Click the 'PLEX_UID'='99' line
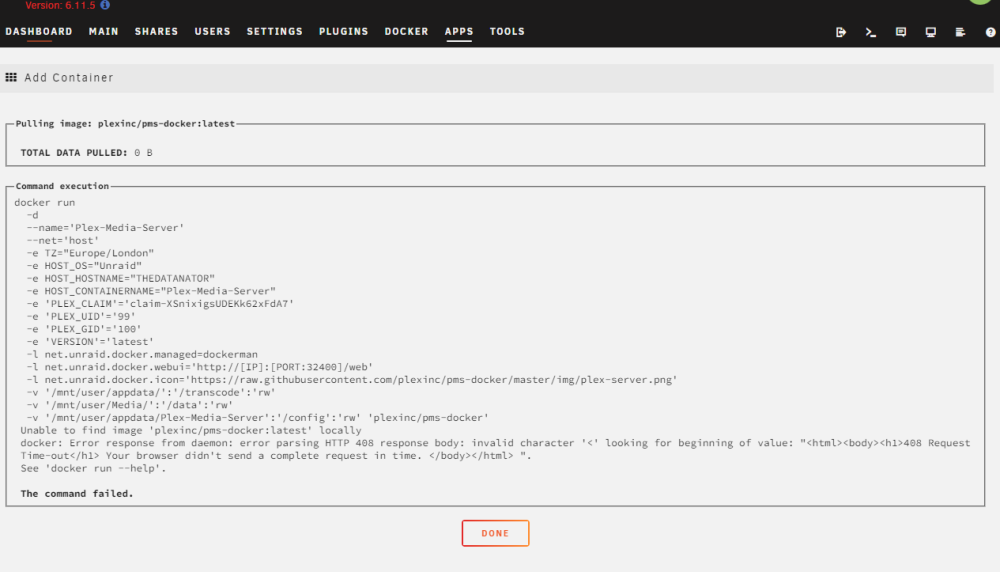The height and width of the screenshot is (572, 1000). click(81, 316)
